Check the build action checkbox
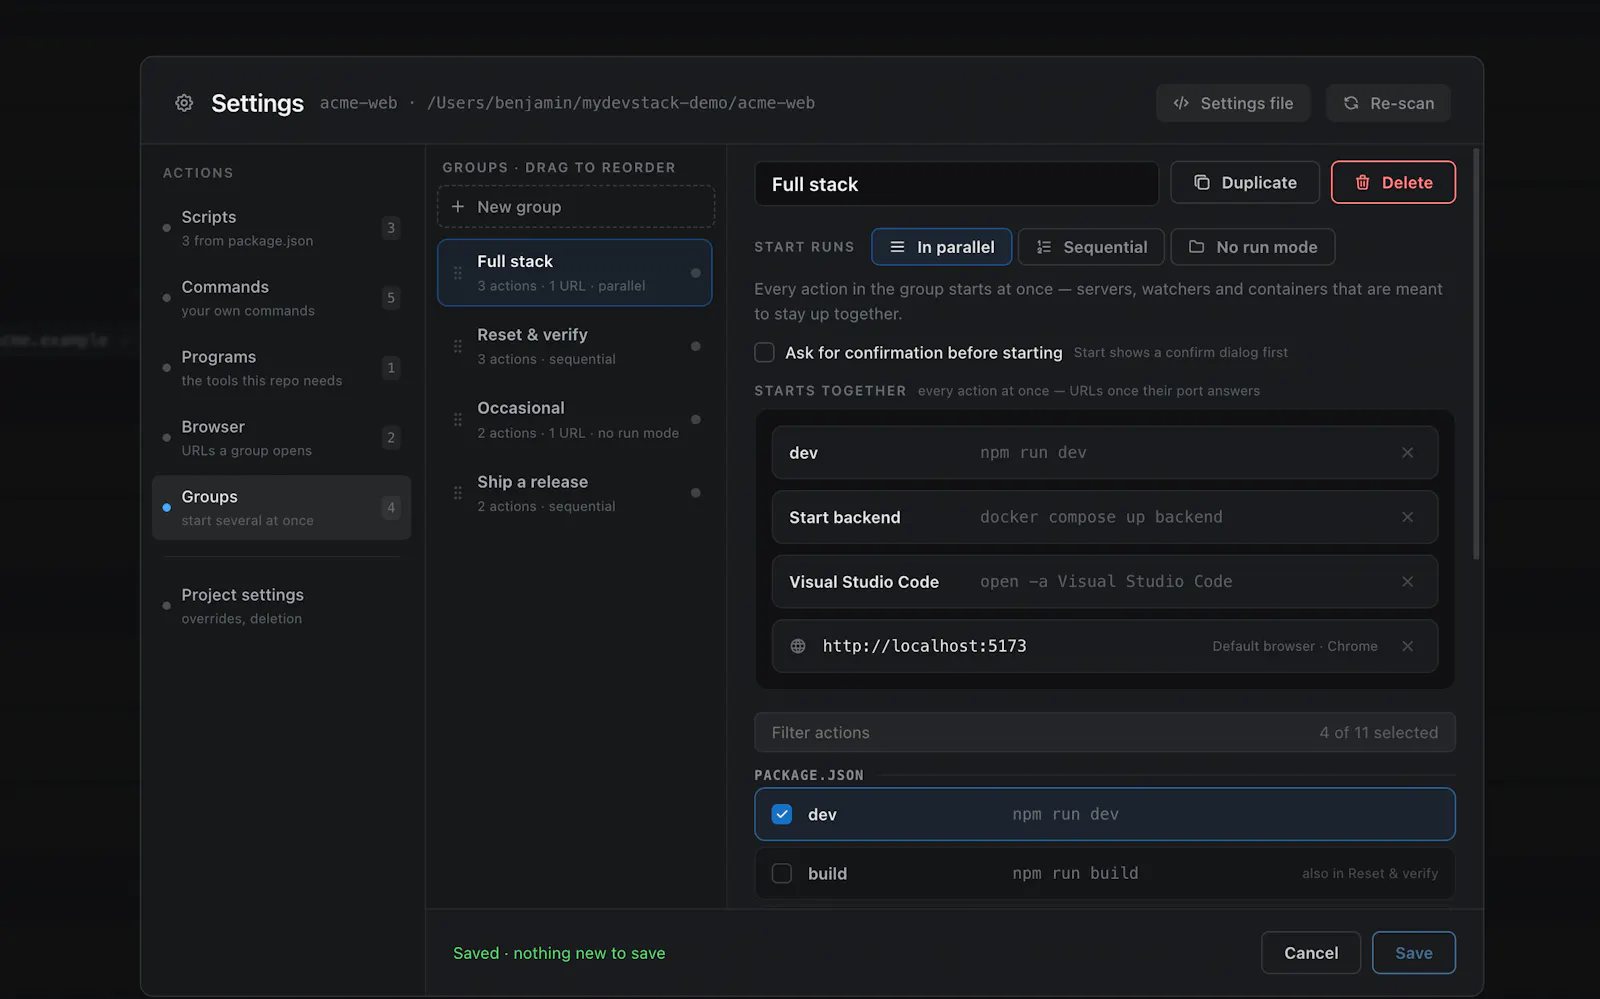 tap(782, 873)
